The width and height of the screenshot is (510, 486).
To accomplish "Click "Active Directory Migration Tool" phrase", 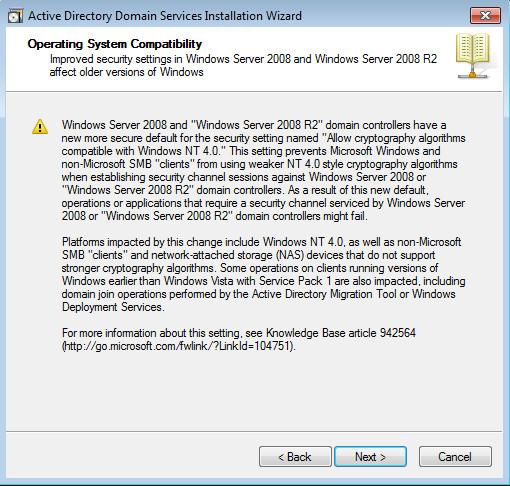I will pyautogui.click(x=324, y=294).
